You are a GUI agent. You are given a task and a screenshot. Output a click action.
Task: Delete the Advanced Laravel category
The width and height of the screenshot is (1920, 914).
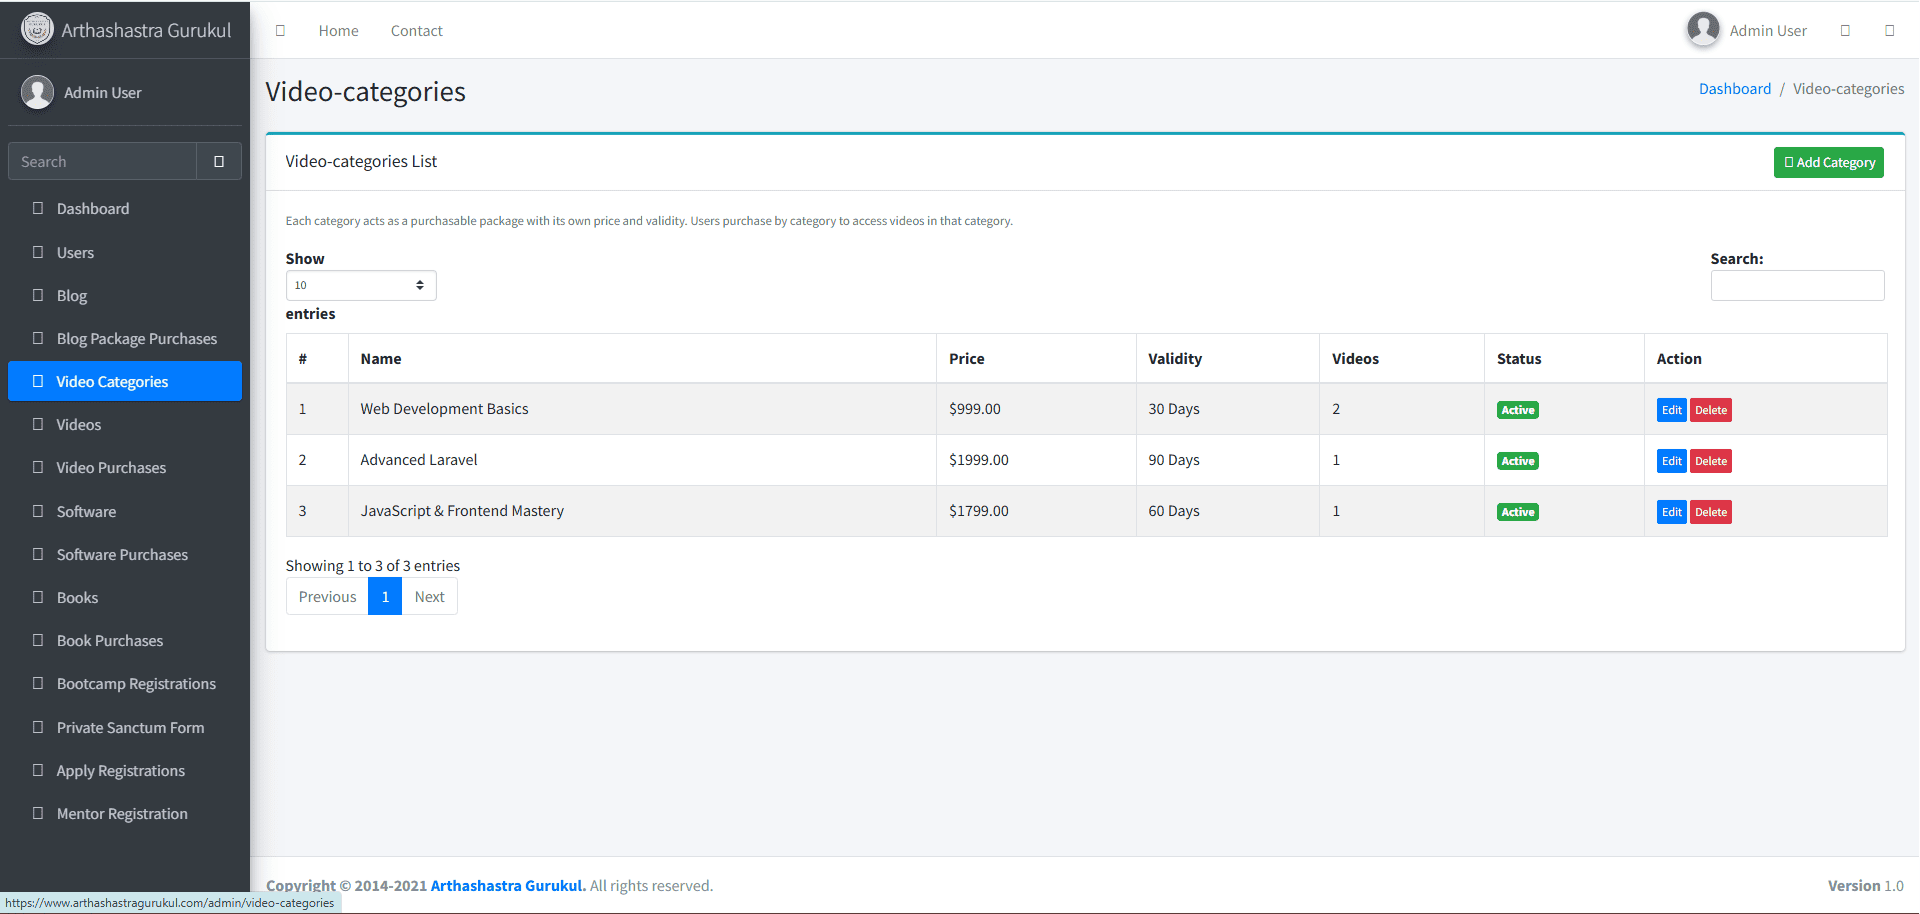coord(1711,461)
